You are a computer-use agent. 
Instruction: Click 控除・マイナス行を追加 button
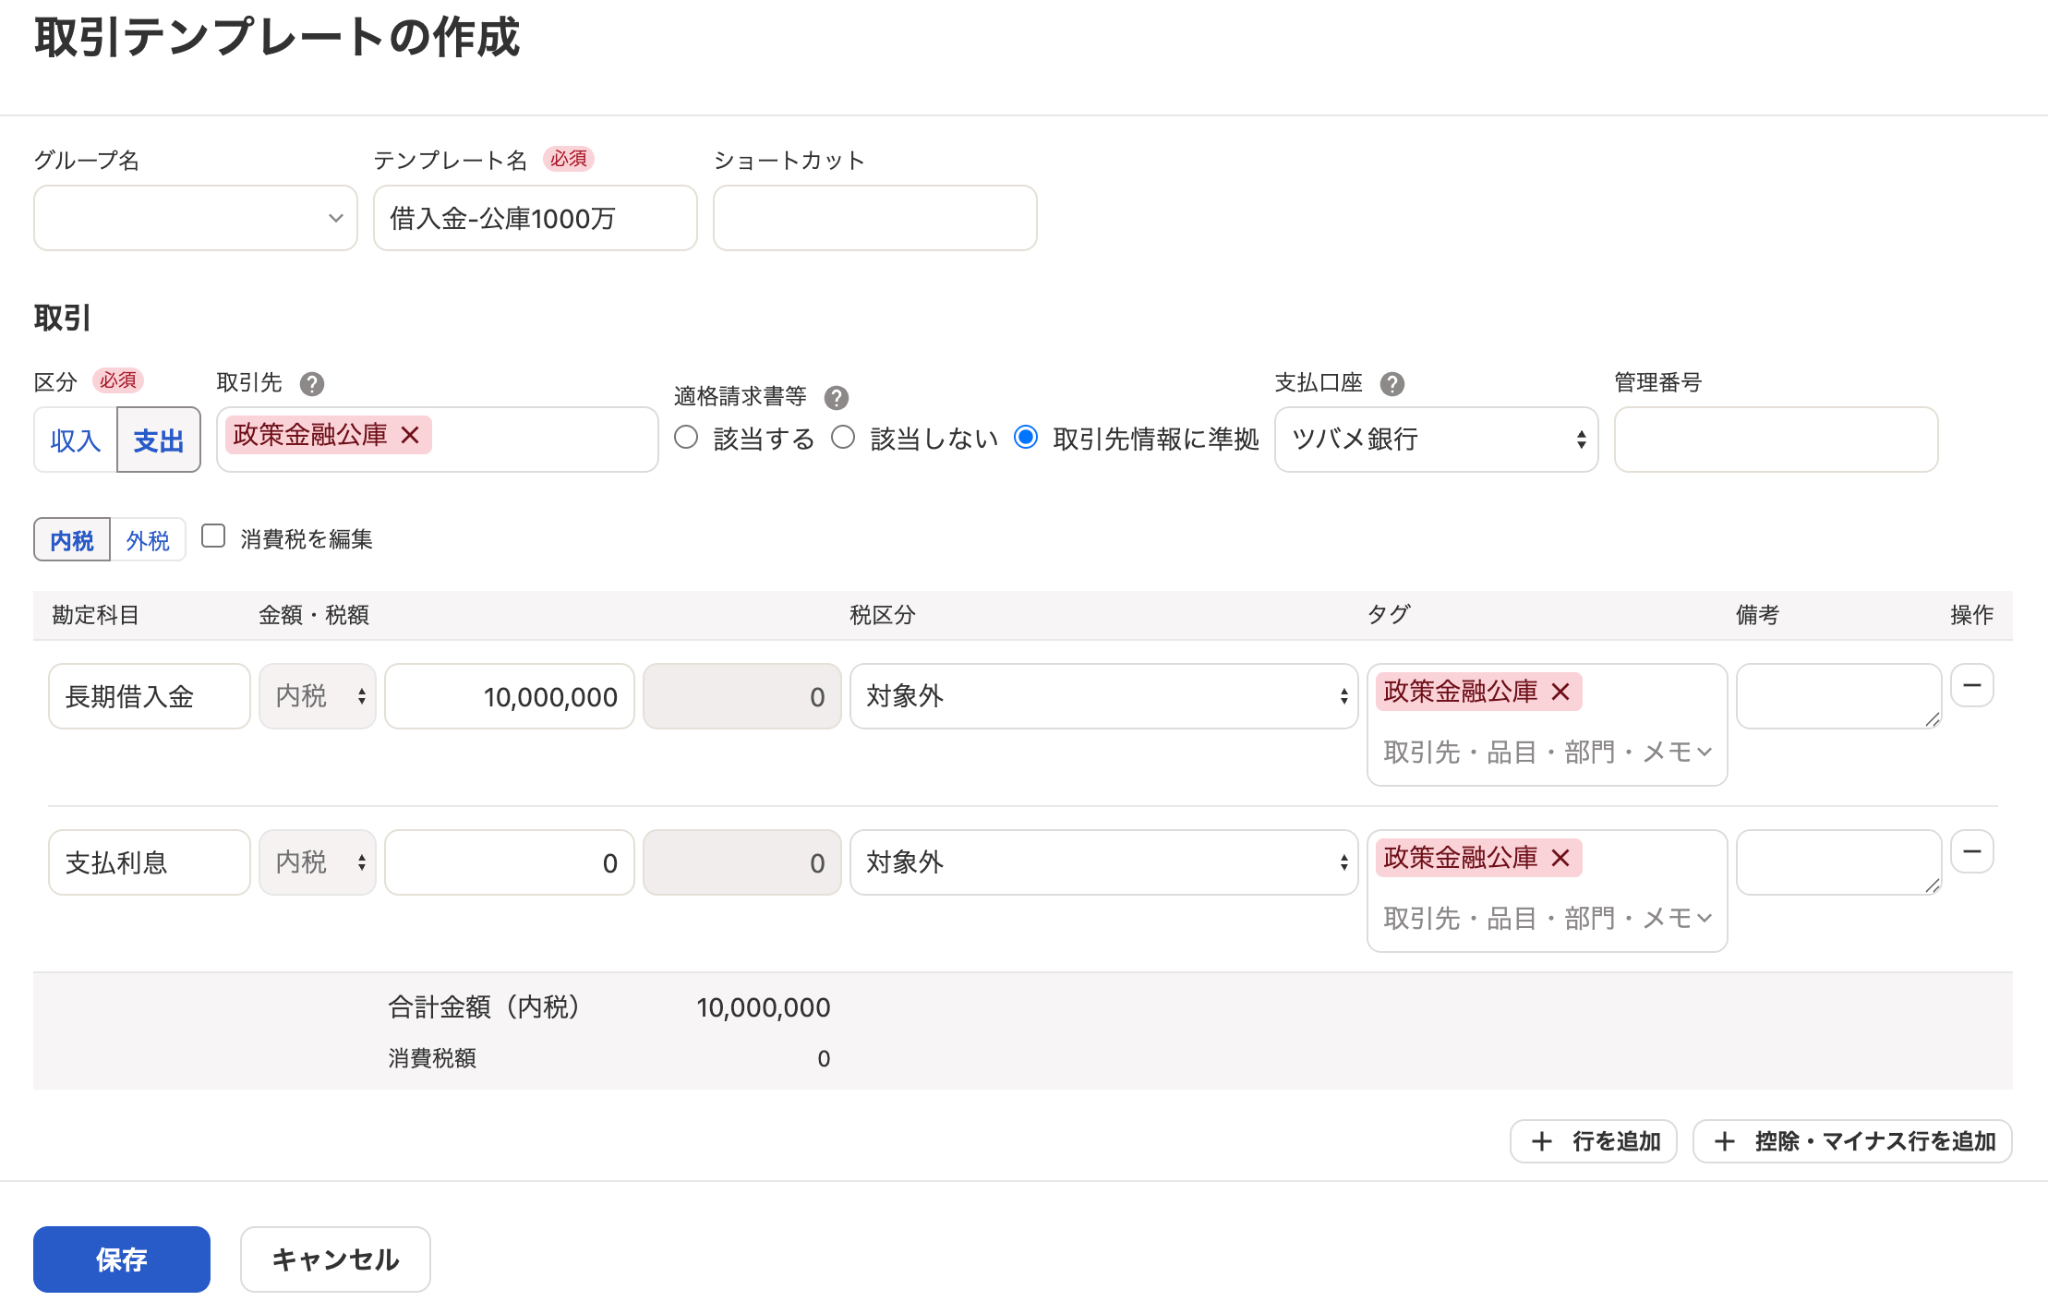pos(1852,1141)
